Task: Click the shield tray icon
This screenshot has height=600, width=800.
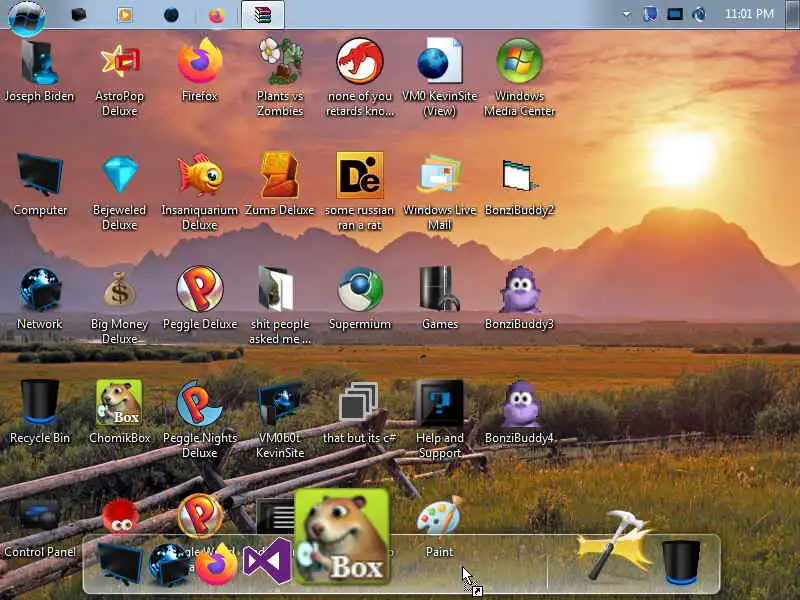Action: [650, 14]
